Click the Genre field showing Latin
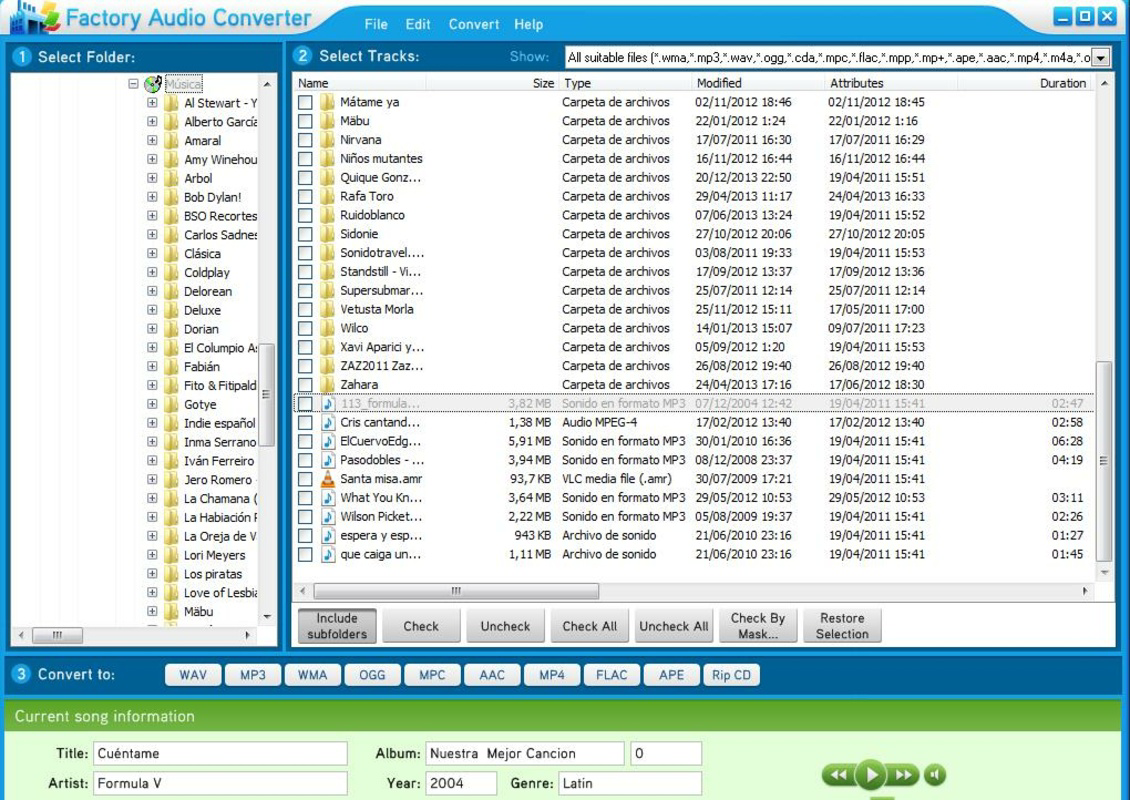The width and height of the screenshot is (1130, 800). tap(630, 783)
